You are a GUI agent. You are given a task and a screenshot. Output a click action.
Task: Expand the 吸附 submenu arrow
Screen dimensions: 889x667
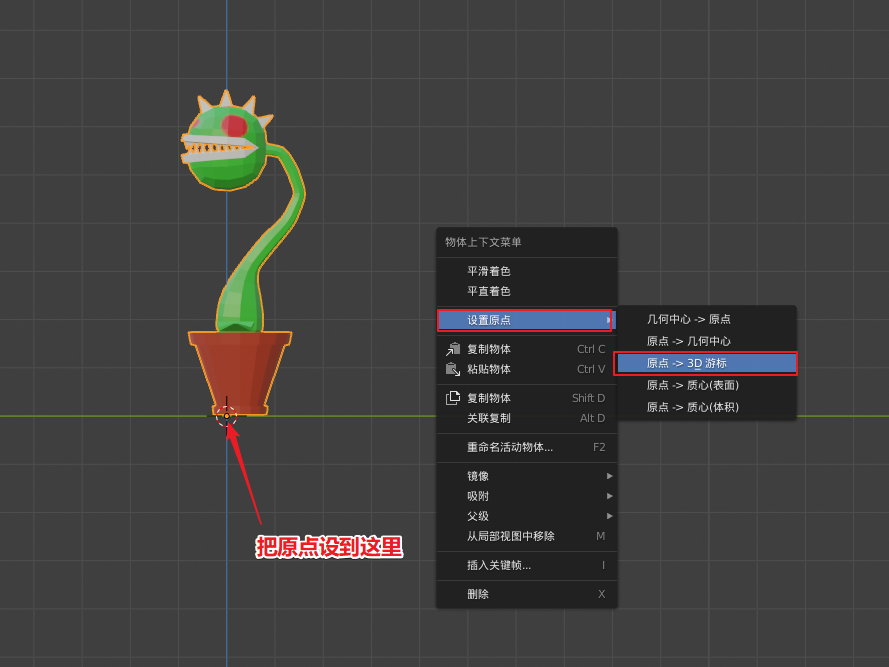coord(609,496)
